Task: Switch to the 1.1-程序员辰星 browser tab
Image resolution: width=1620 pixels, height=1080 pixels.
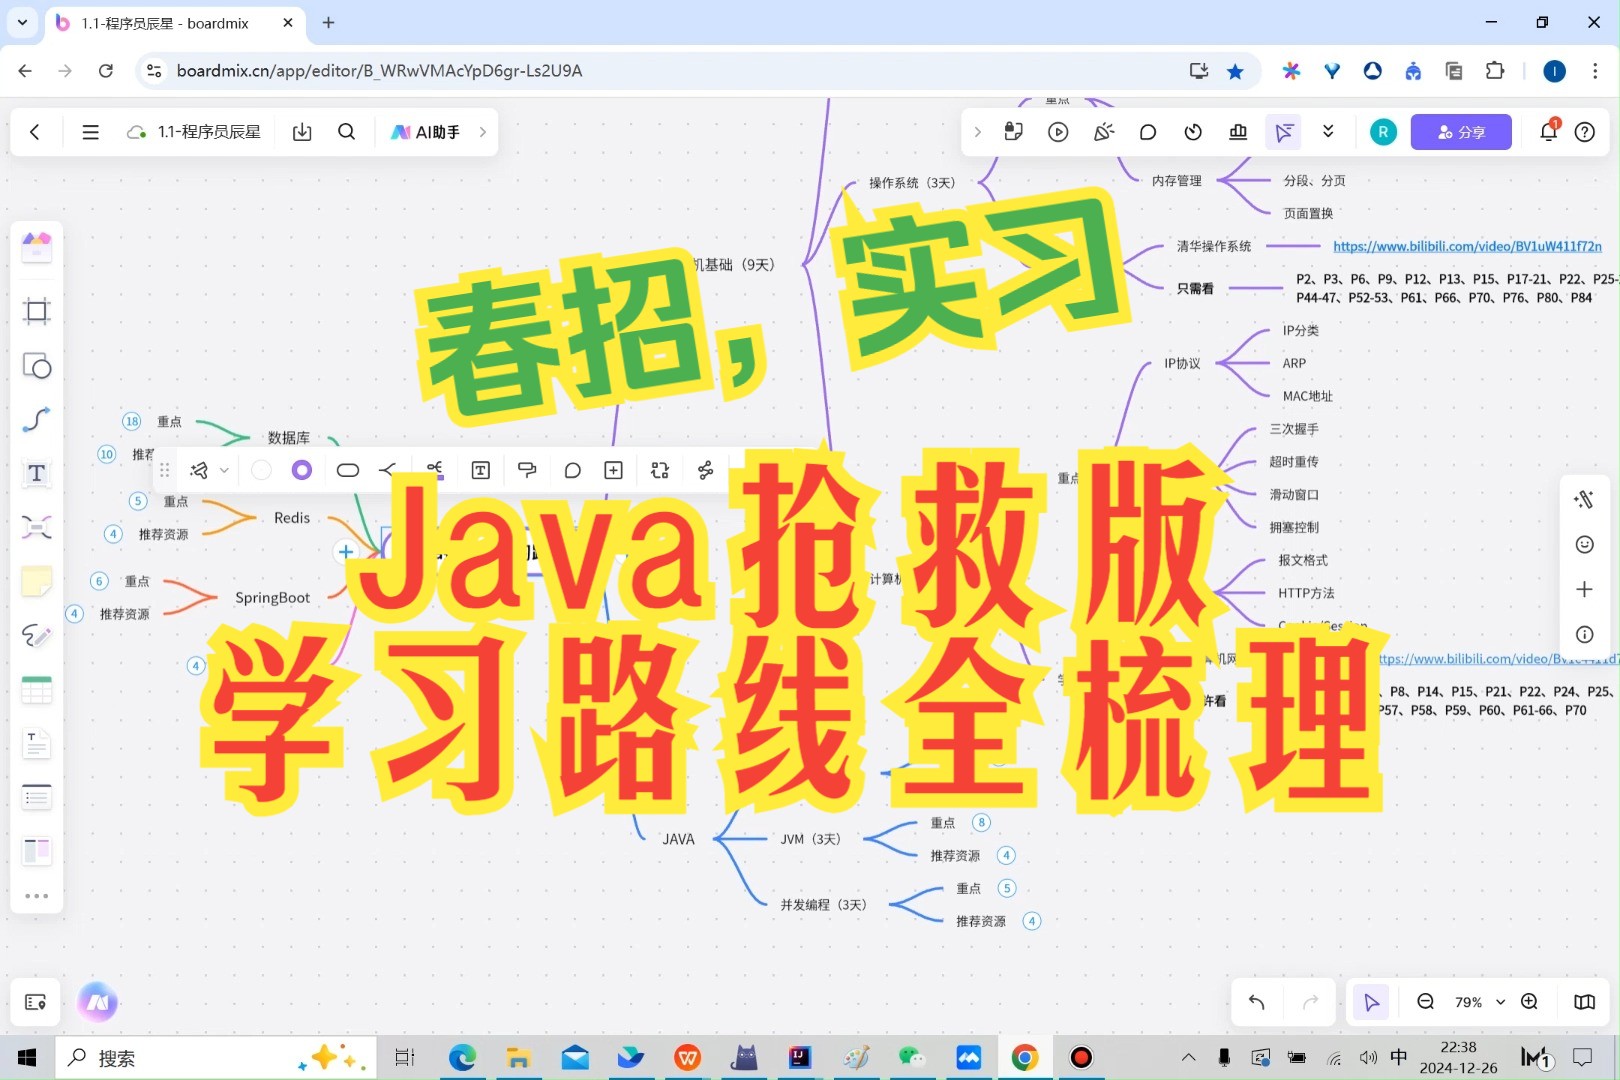Action: tap(165, 23)
